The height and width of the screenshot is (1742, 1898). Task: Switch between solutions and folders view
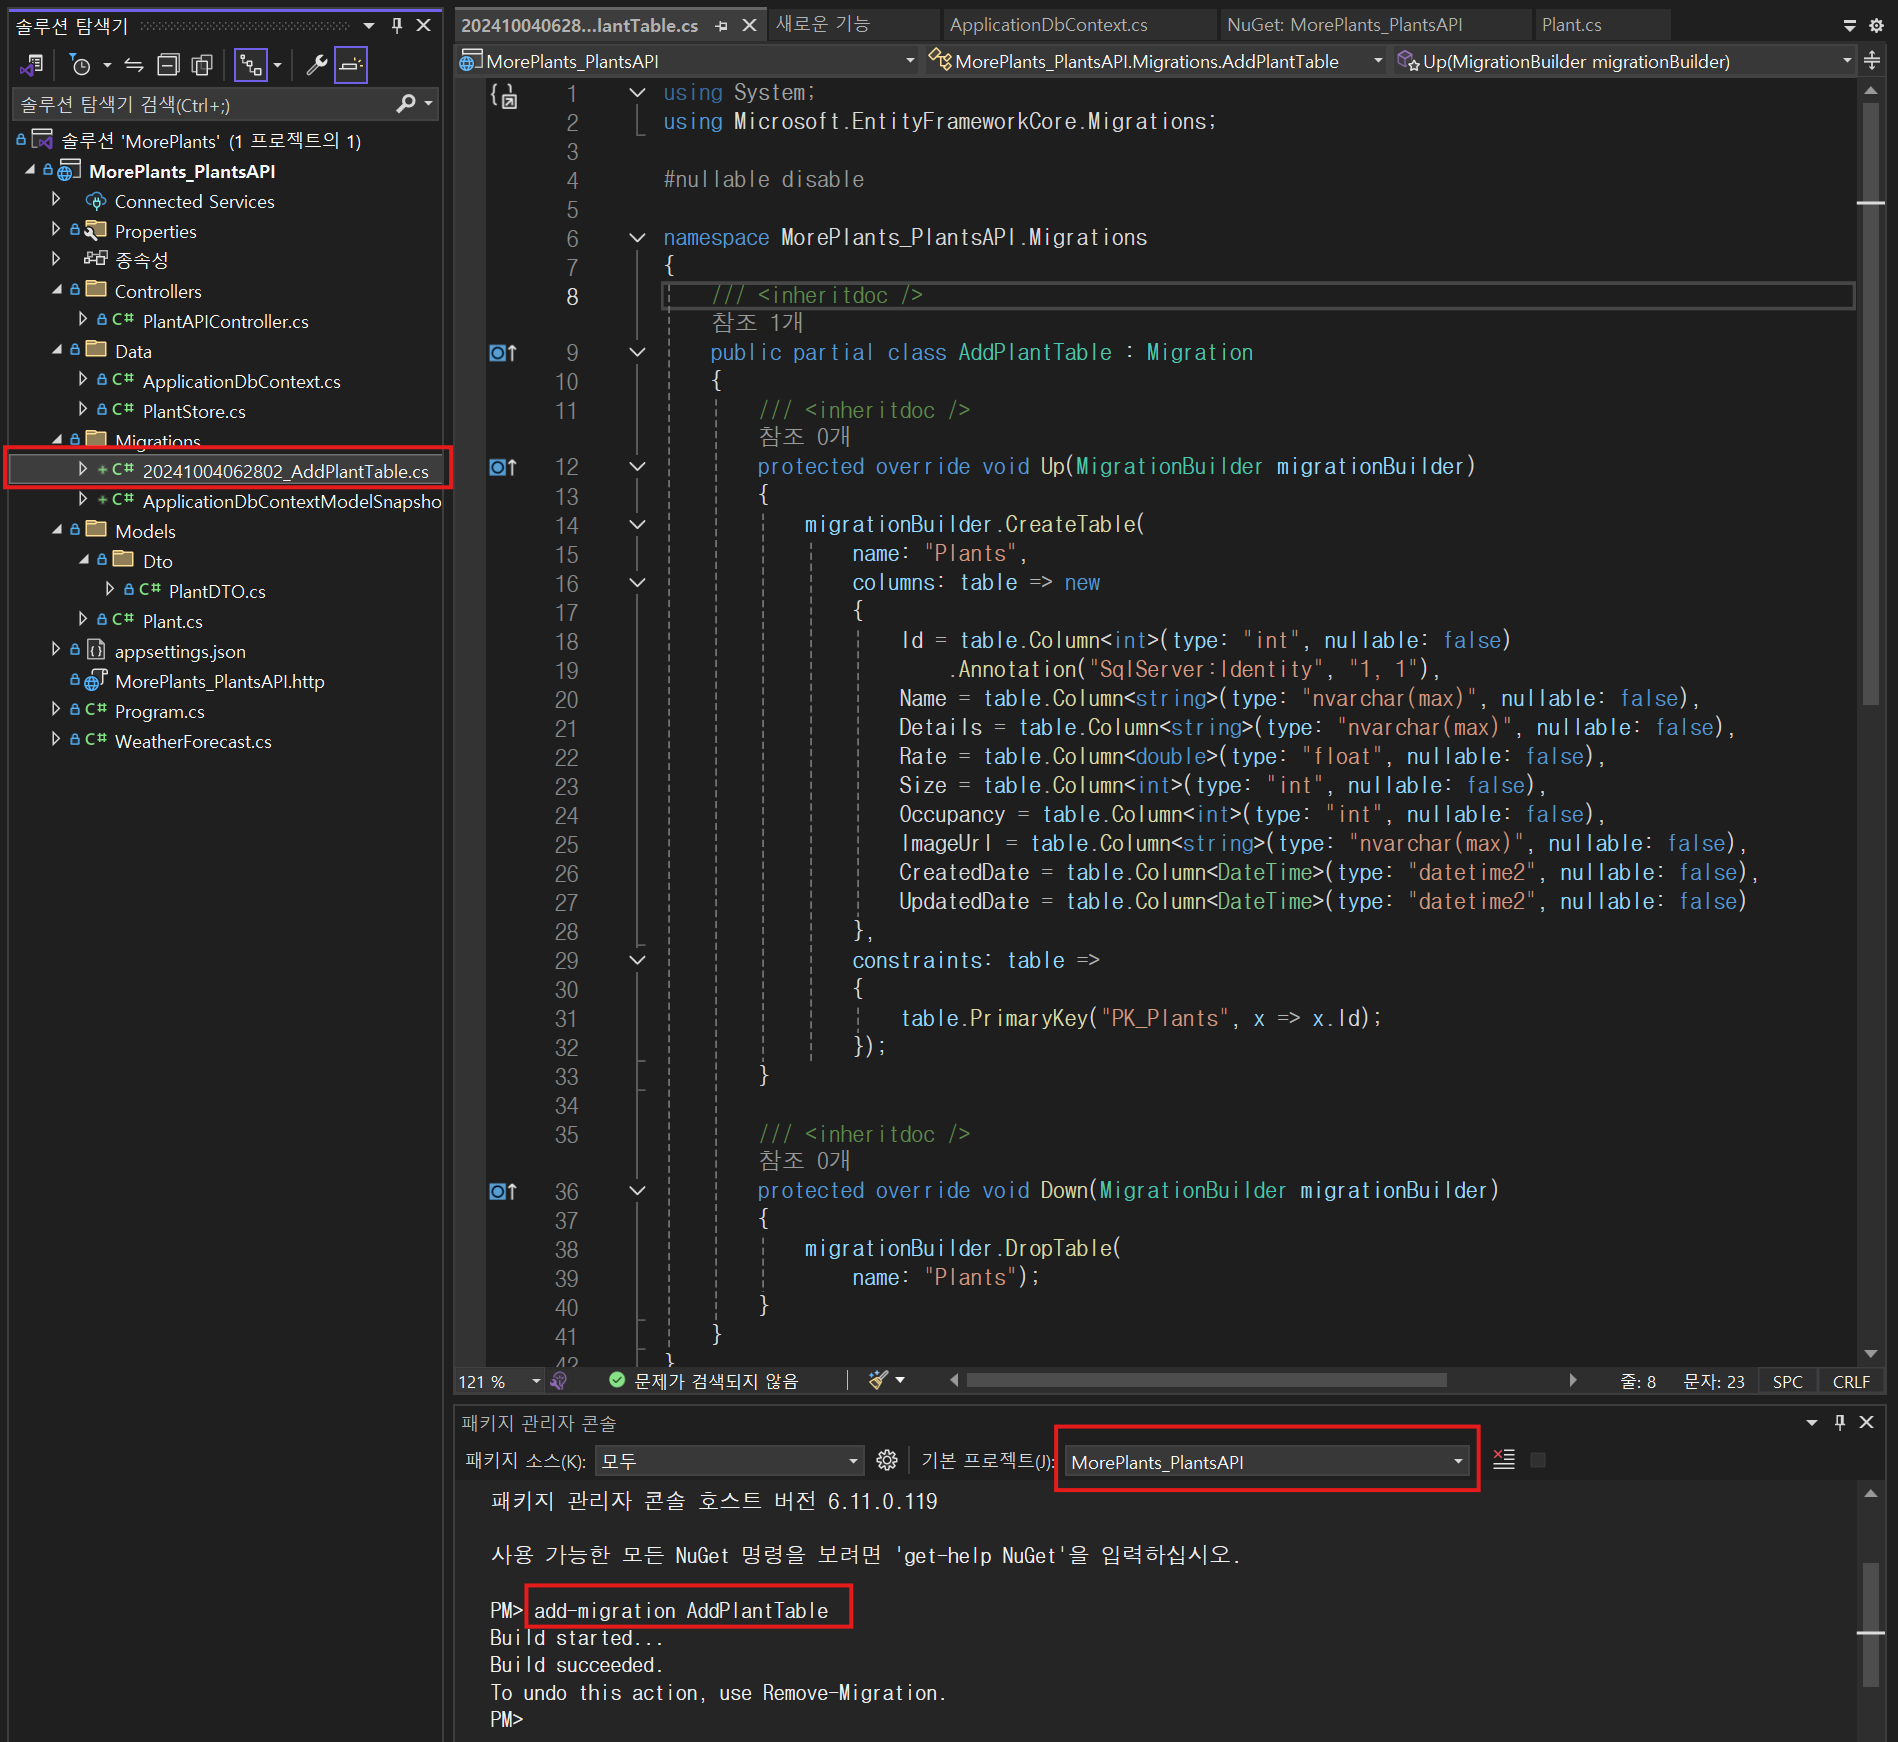(x=31, y=65)
